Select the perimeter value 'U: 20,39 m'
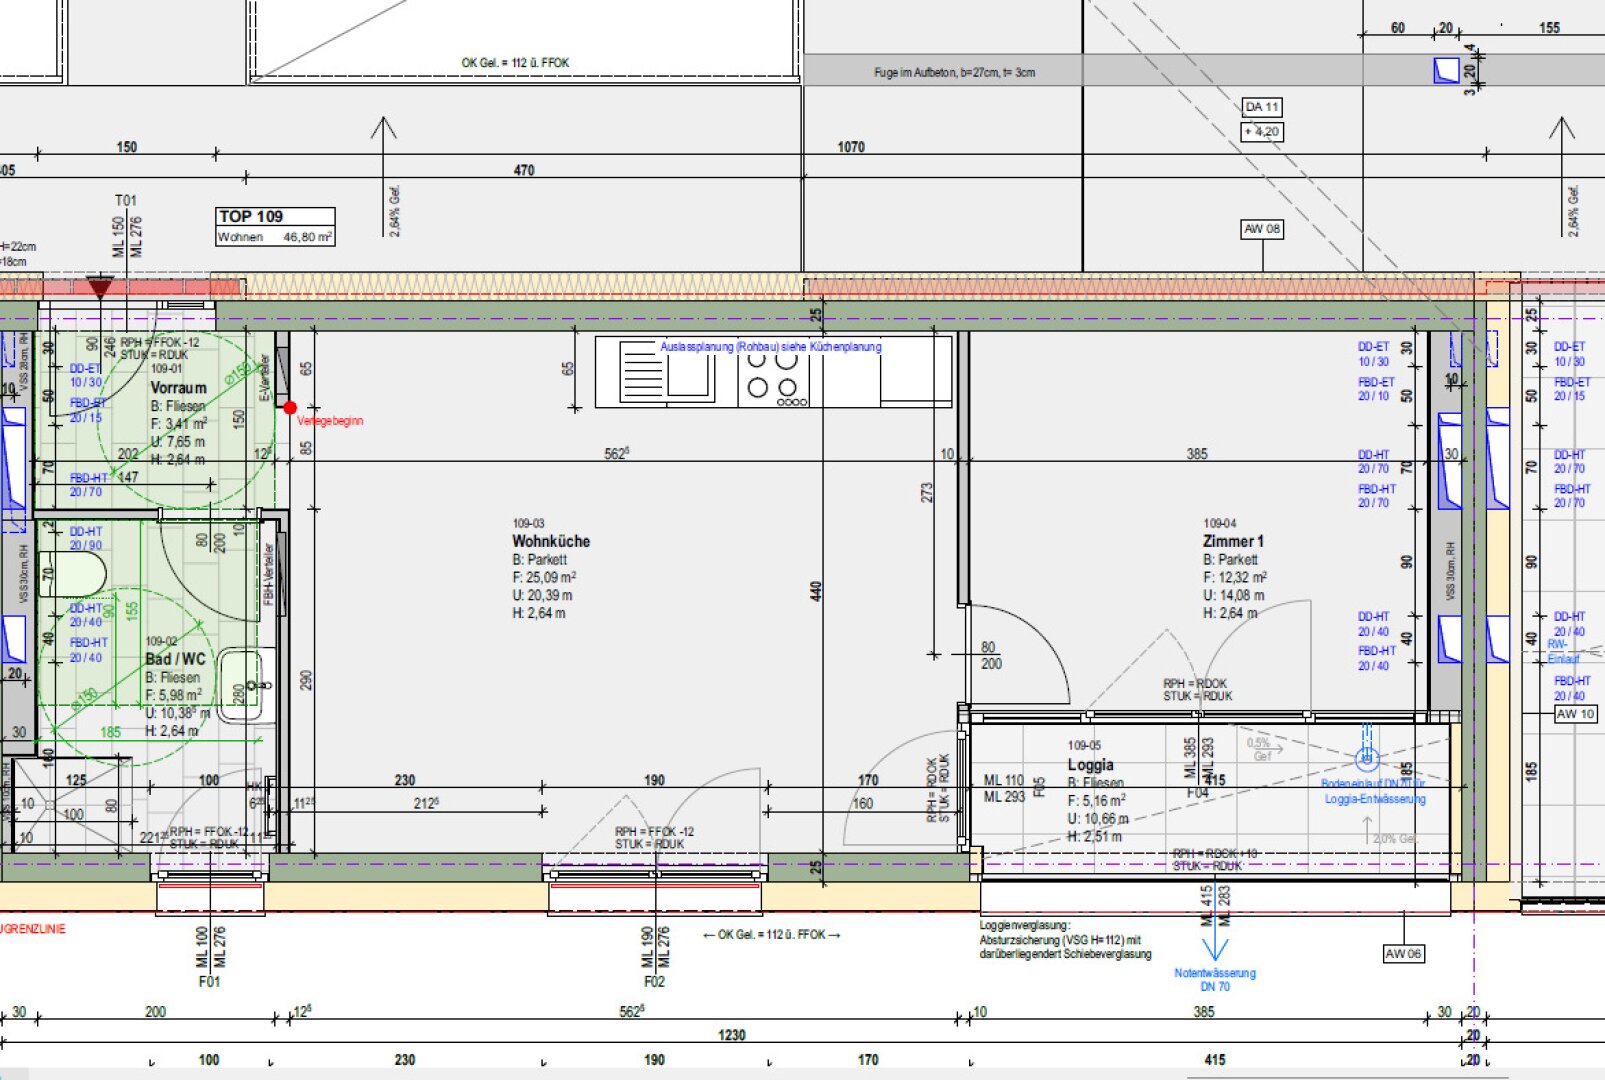The image size is (1605, 1080). [x=542, y=595]
